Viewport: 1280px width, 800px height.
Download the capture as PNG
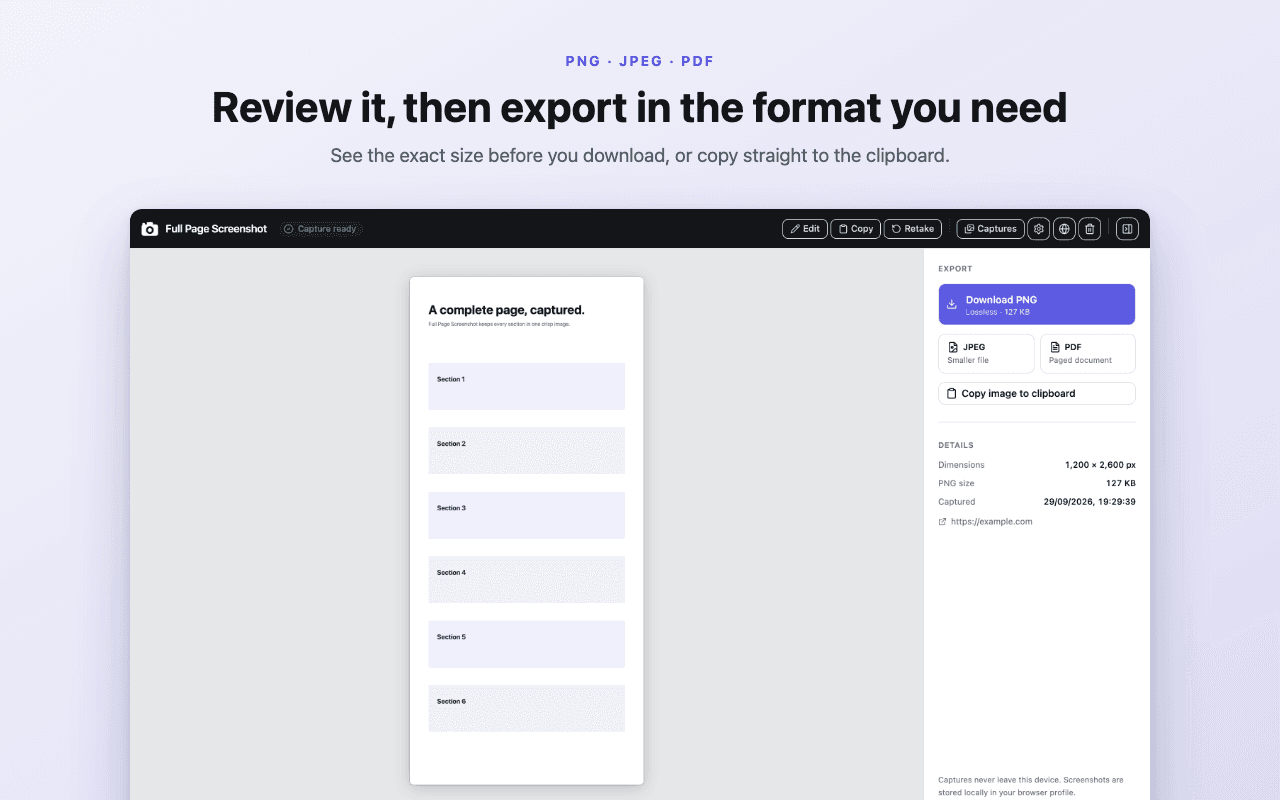(1036, 304)
